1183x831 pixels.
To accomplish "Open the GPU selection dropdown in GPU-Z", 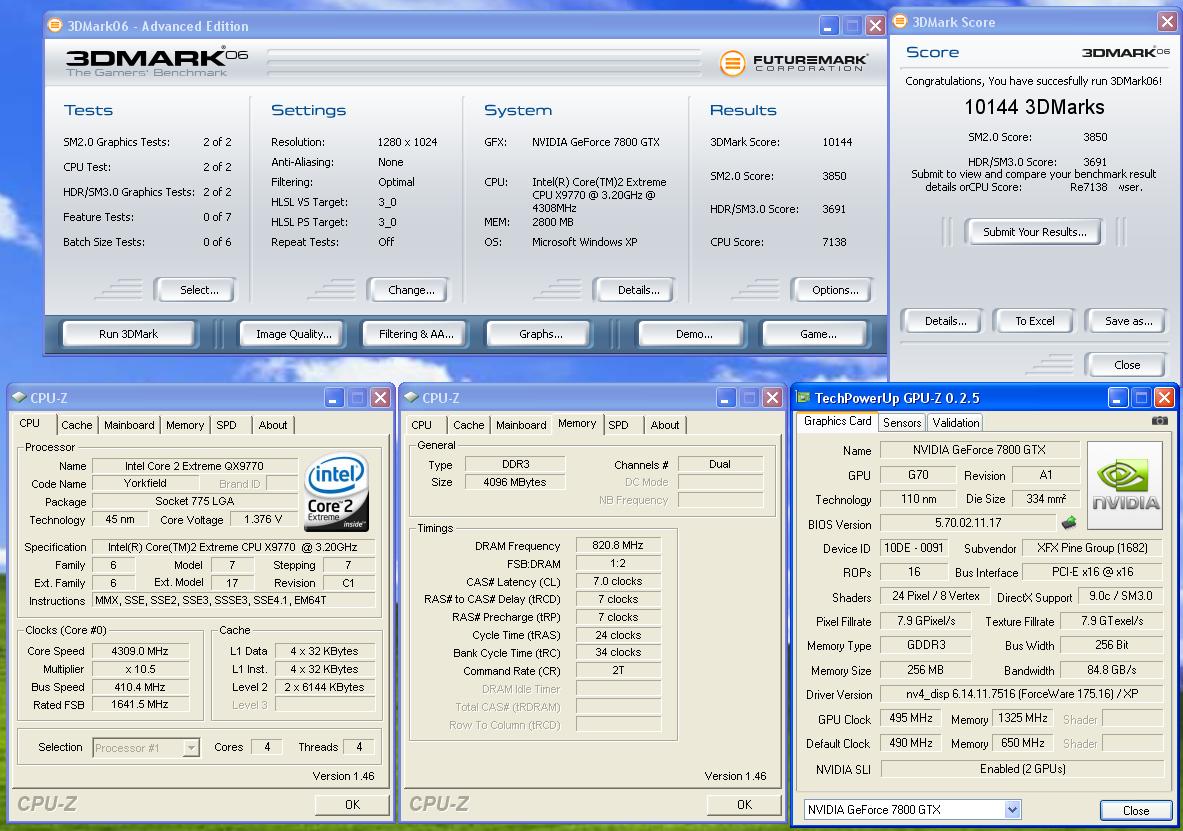I will pyautogui.click(x=1012, y=809).
